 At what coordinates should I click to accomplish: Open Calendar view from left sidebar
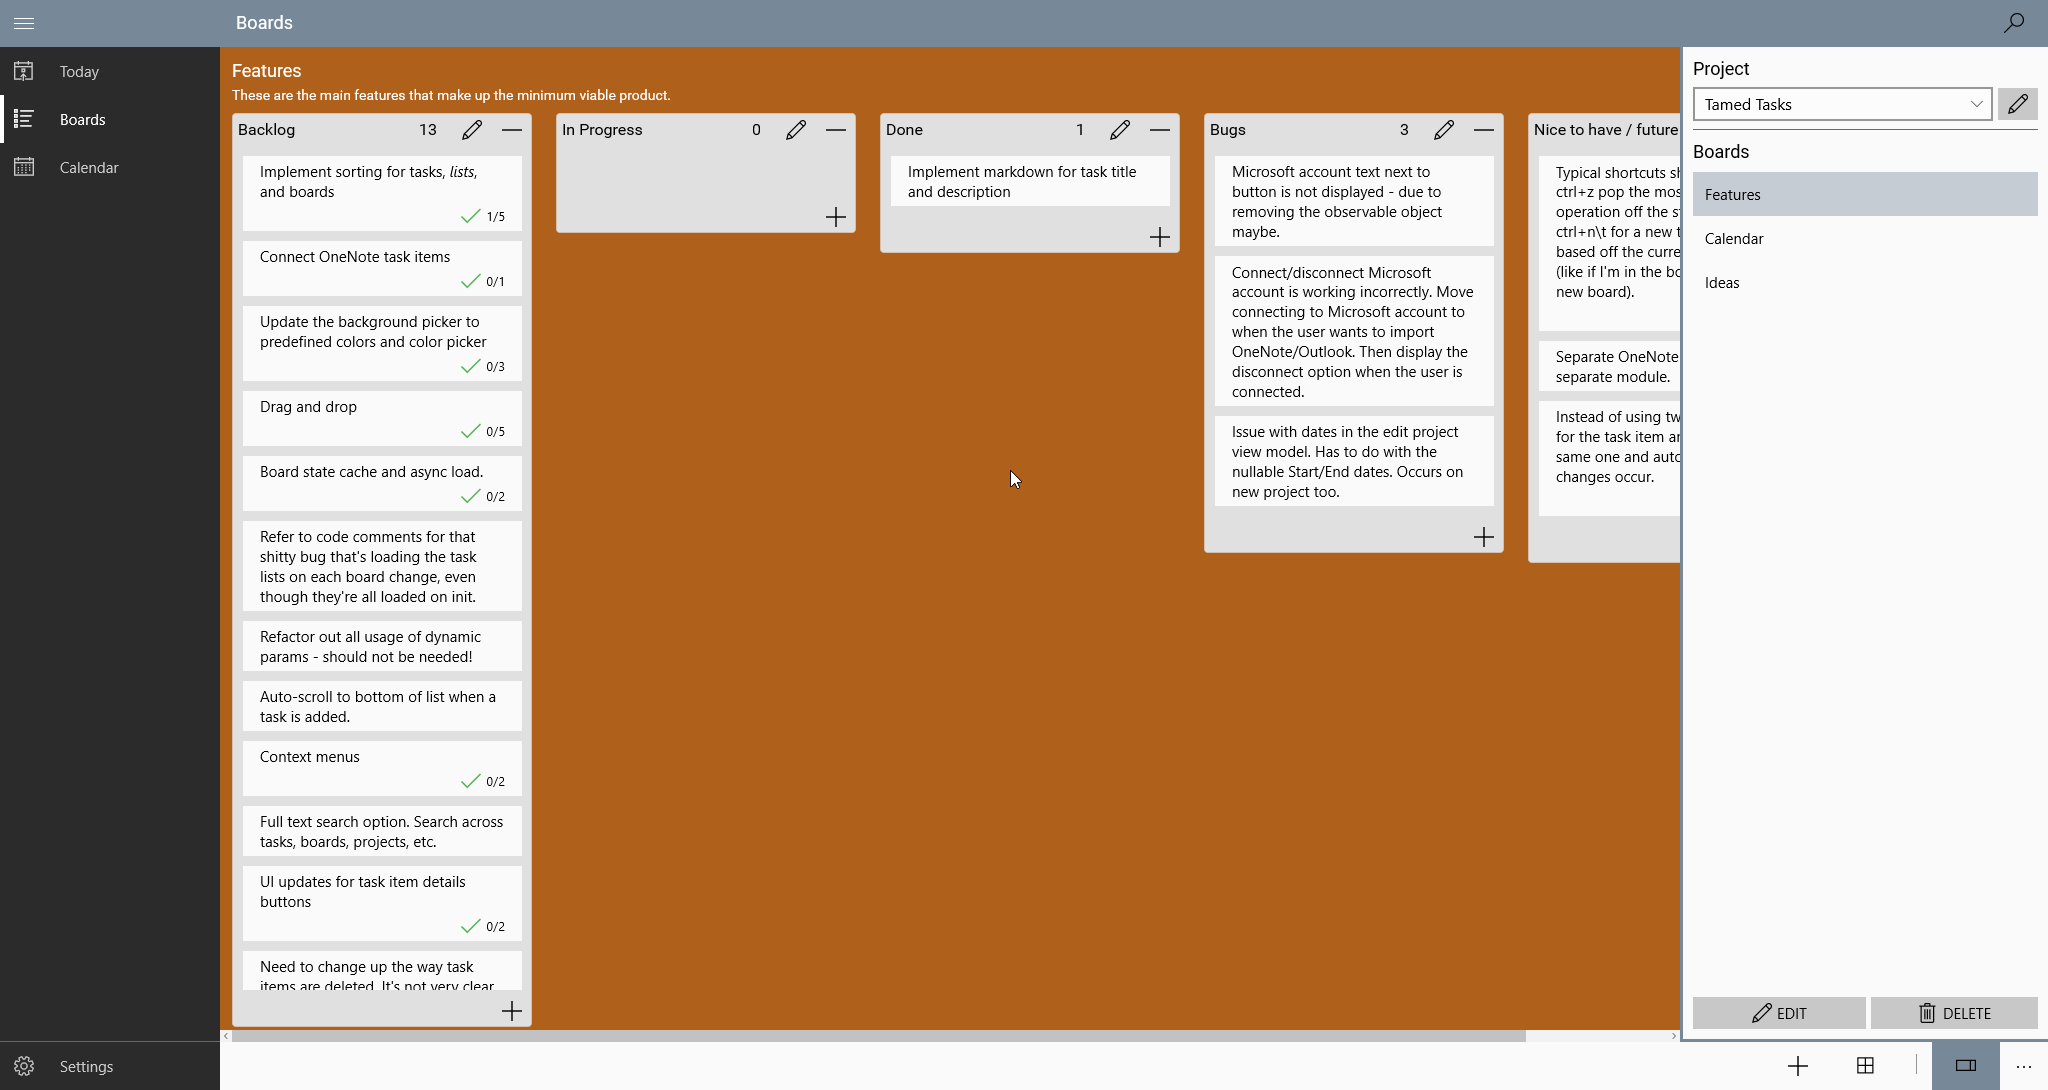pos(88,168)
